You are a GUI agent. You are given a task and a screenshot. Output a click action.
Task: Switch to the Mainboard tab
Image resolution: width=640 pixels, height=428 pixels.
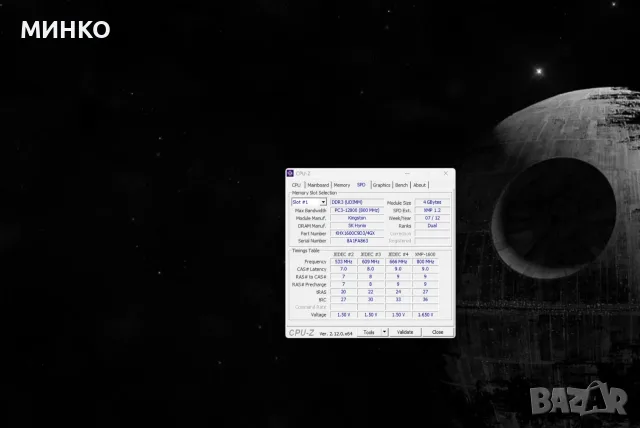(x=318, y=185)
